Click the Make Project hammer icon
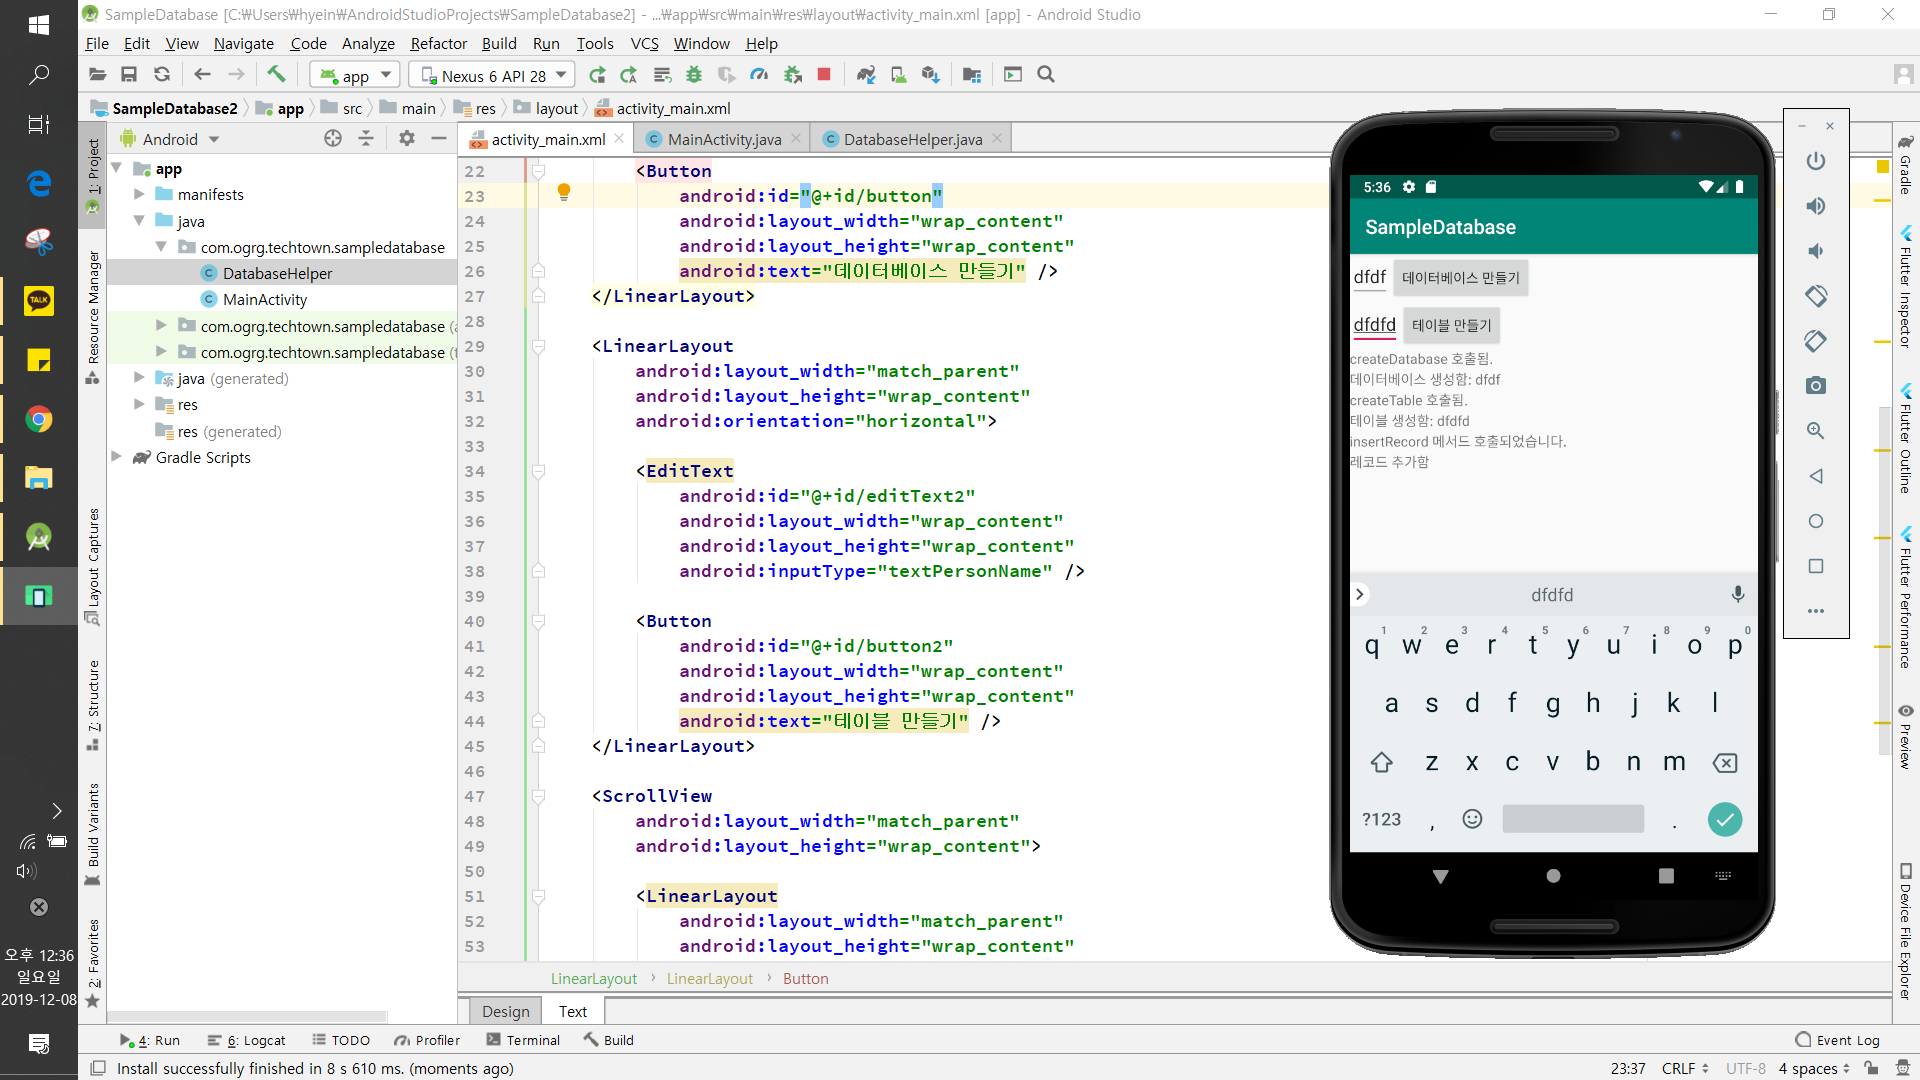The height and width of the screenshot is (1080, 1920). [x=276, y=75]
